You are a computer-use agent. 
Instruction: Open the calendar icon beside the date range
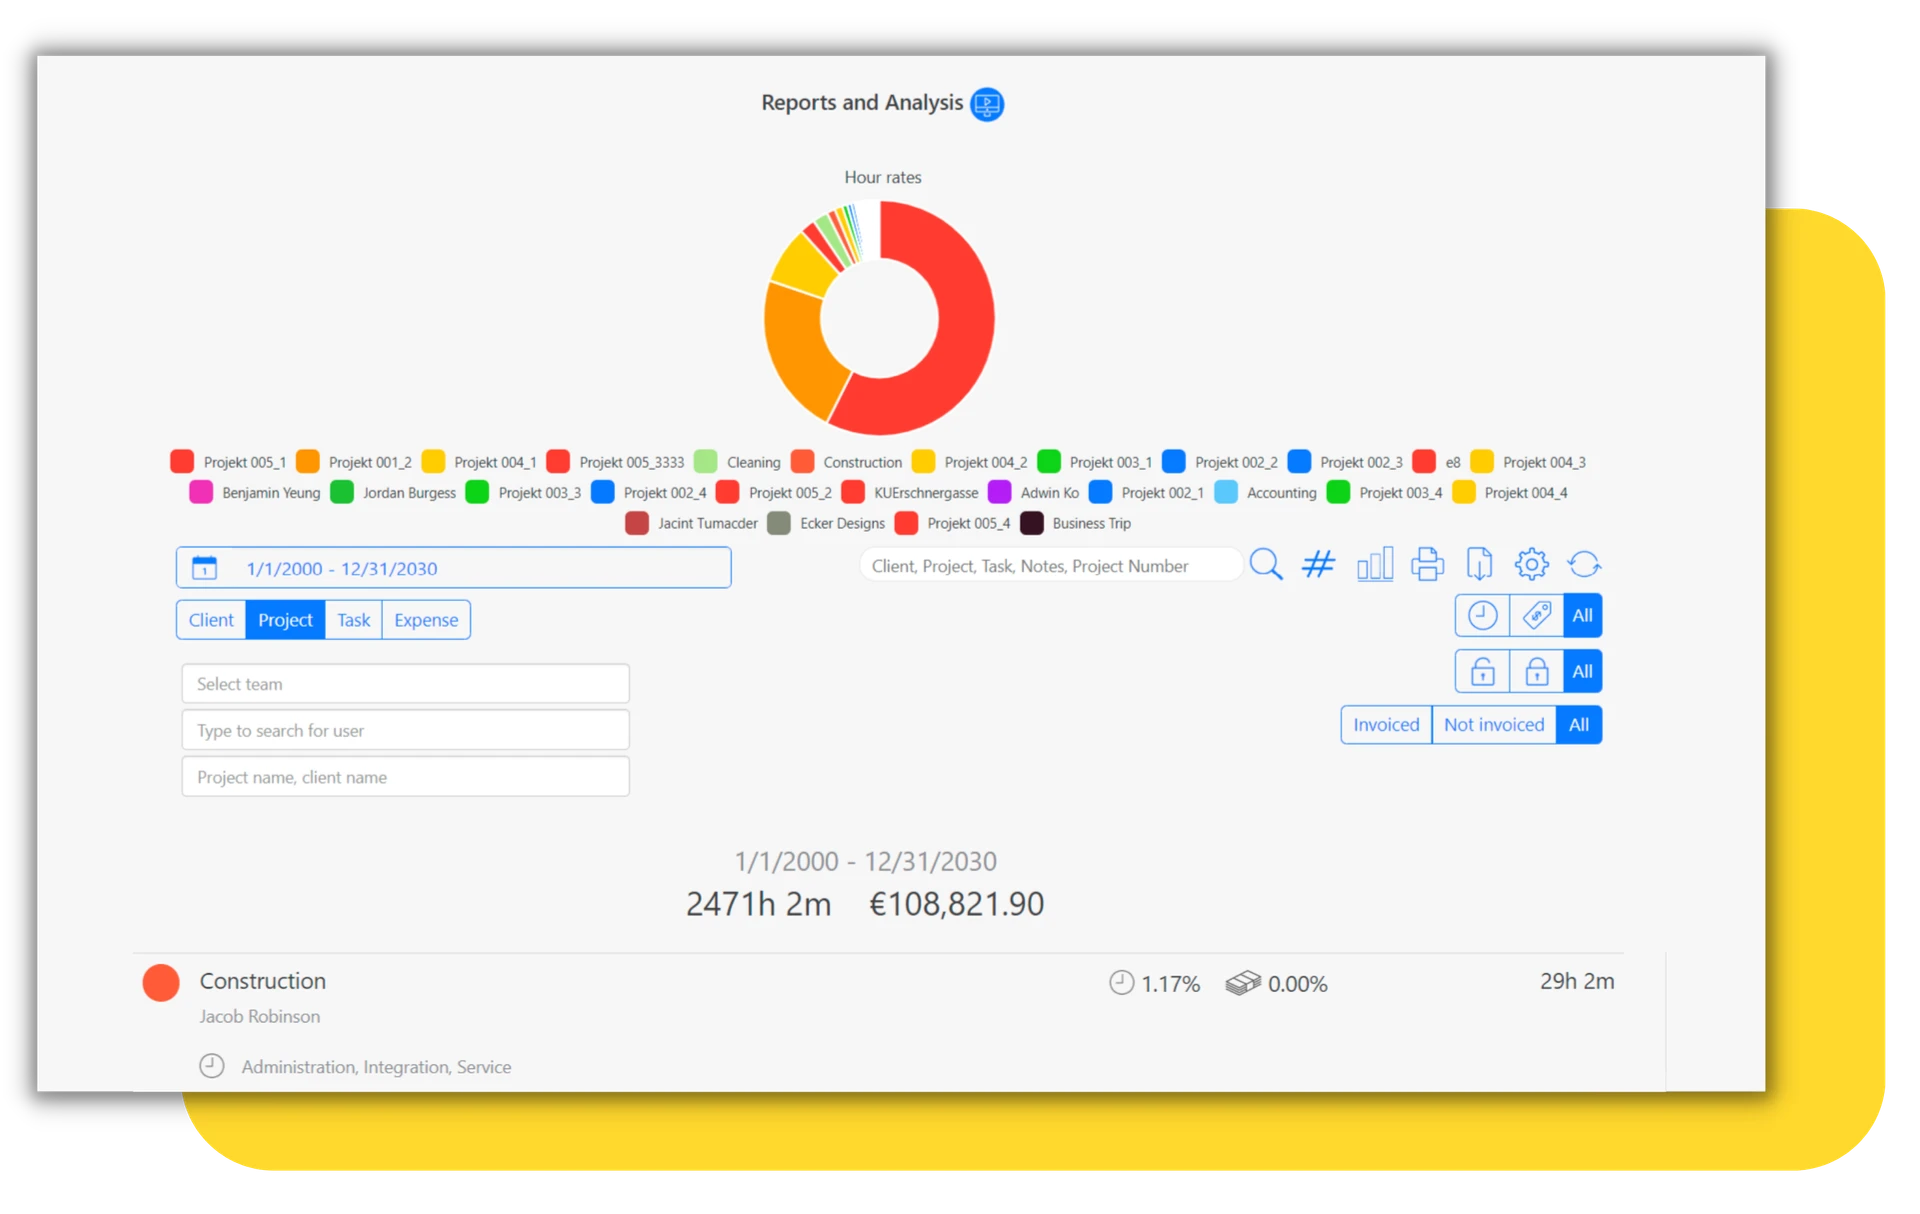204,567
